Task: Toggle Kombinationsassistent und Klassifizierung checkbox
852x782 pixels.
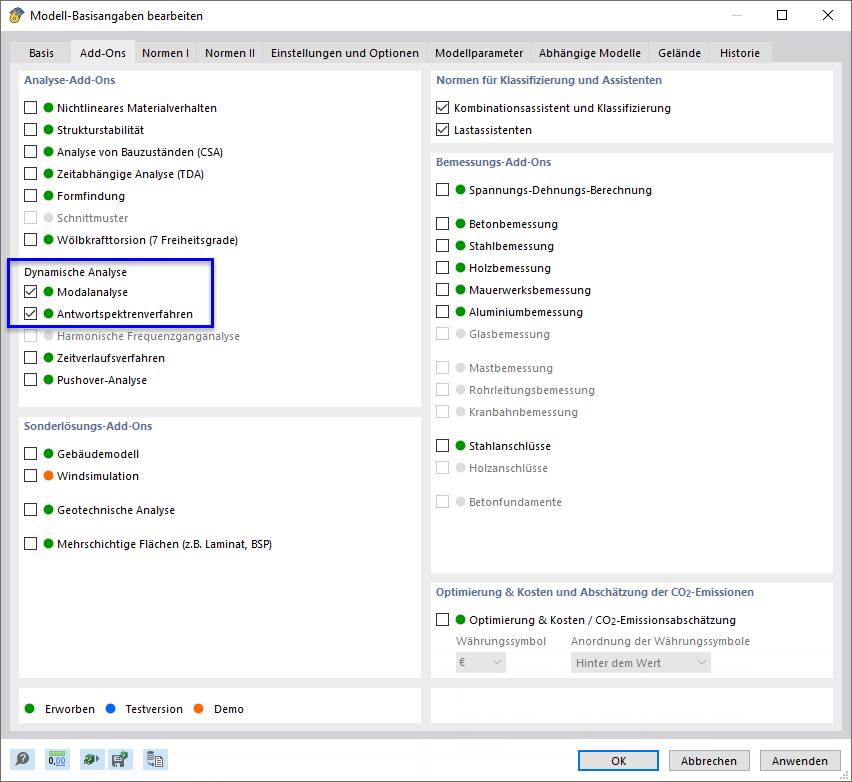Action: [442, 108]
